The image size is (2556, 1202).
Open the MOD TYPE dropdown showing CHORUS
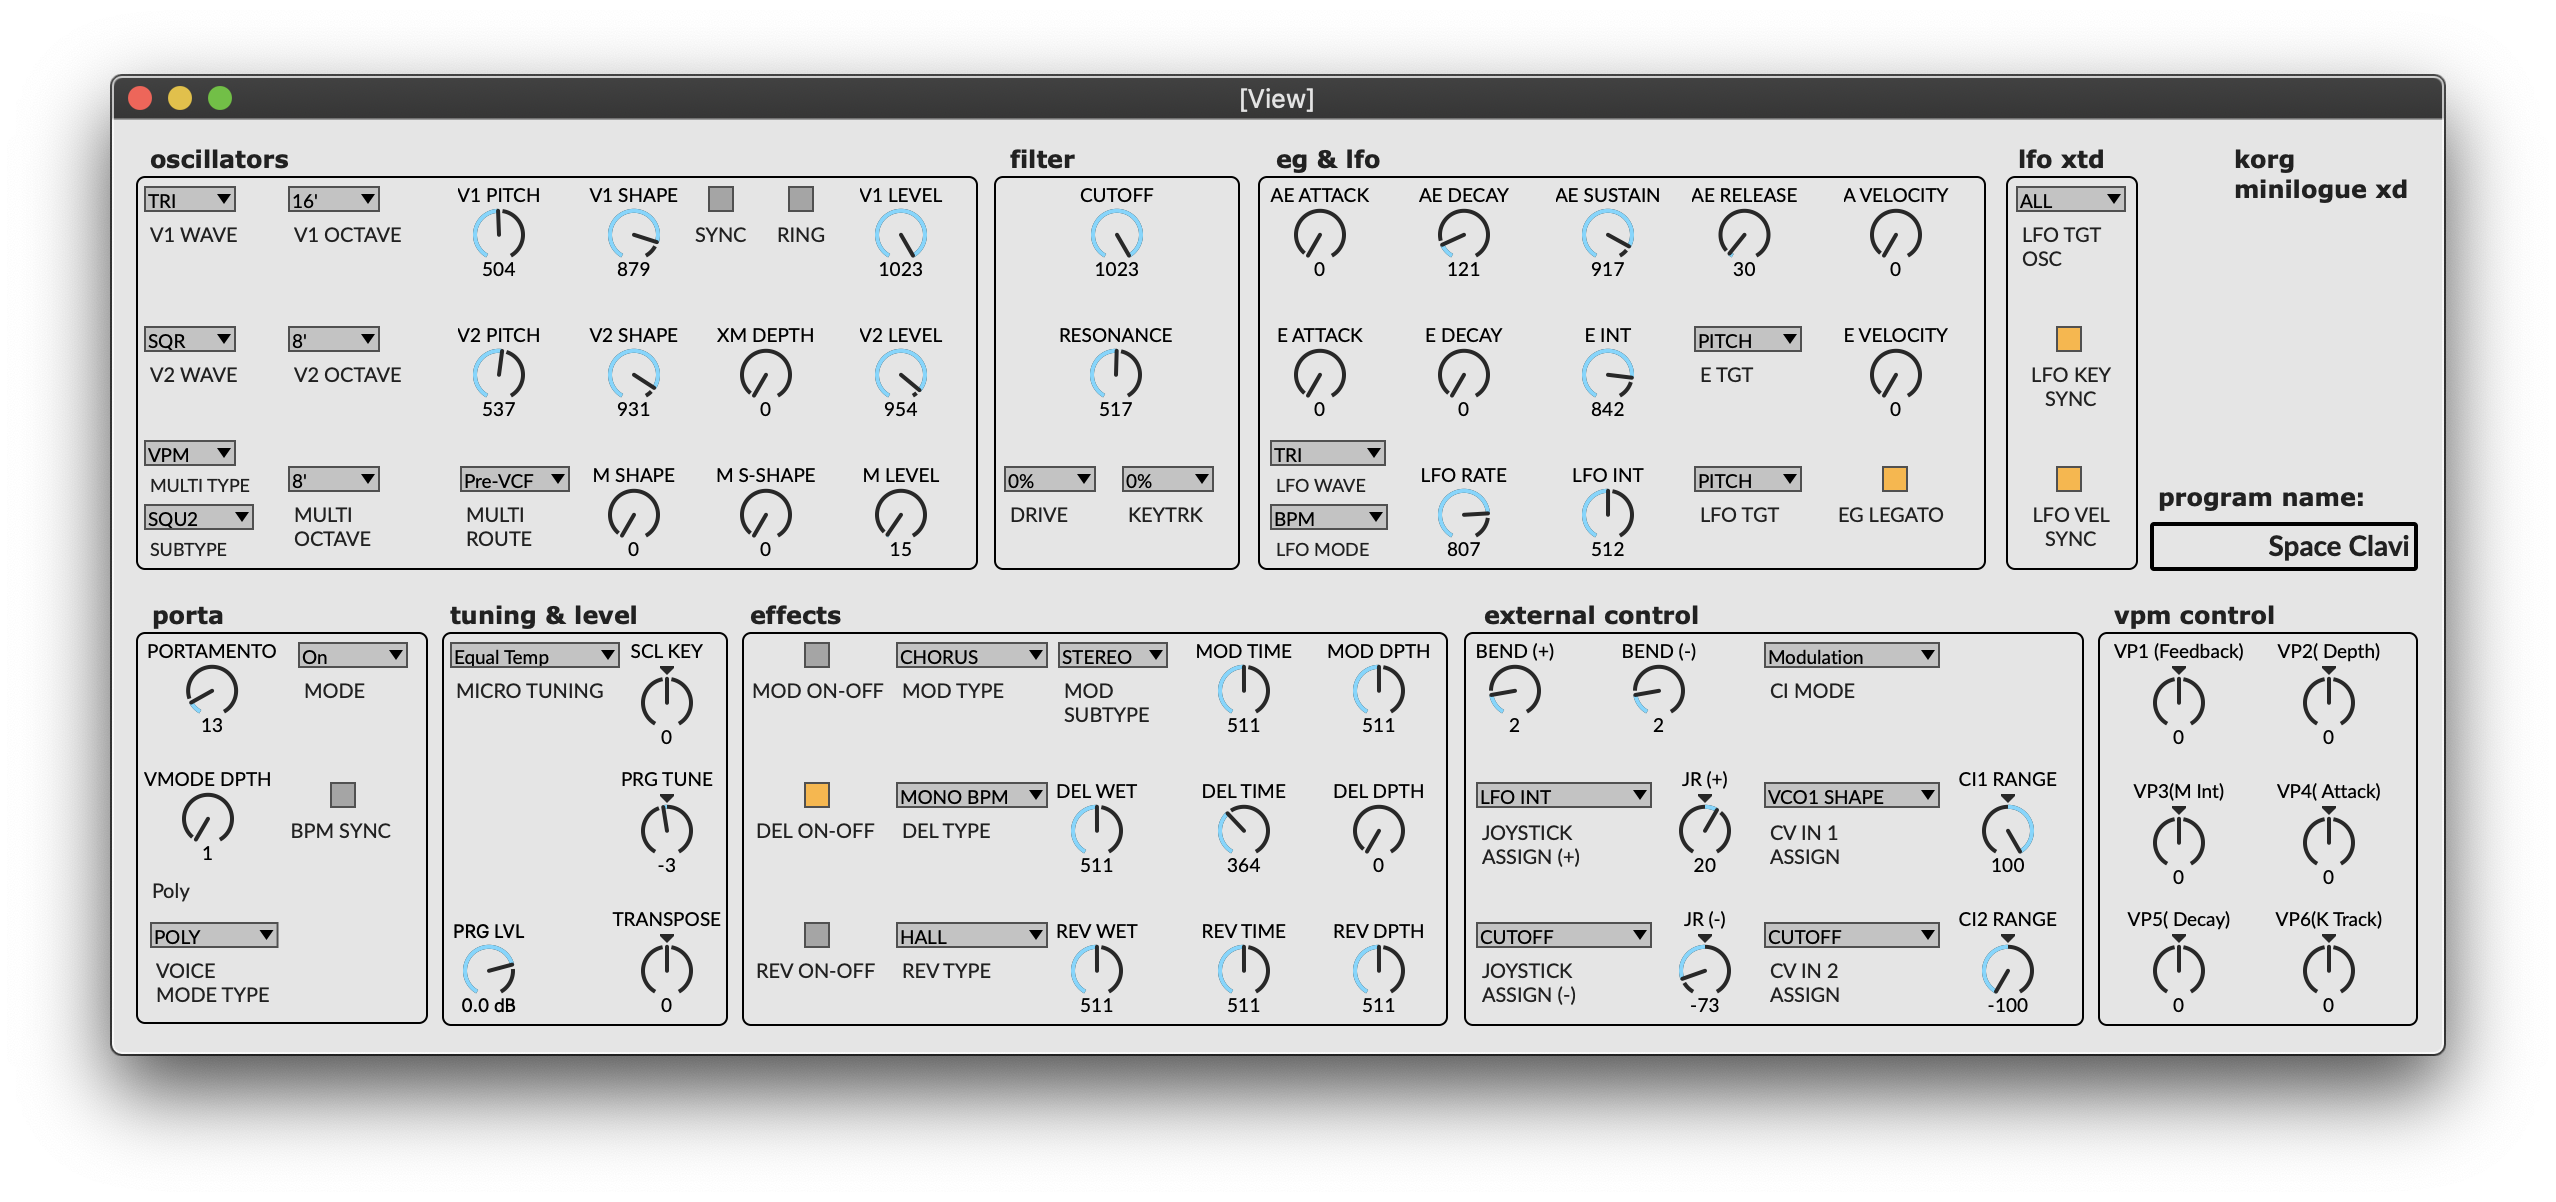[971, 656]
